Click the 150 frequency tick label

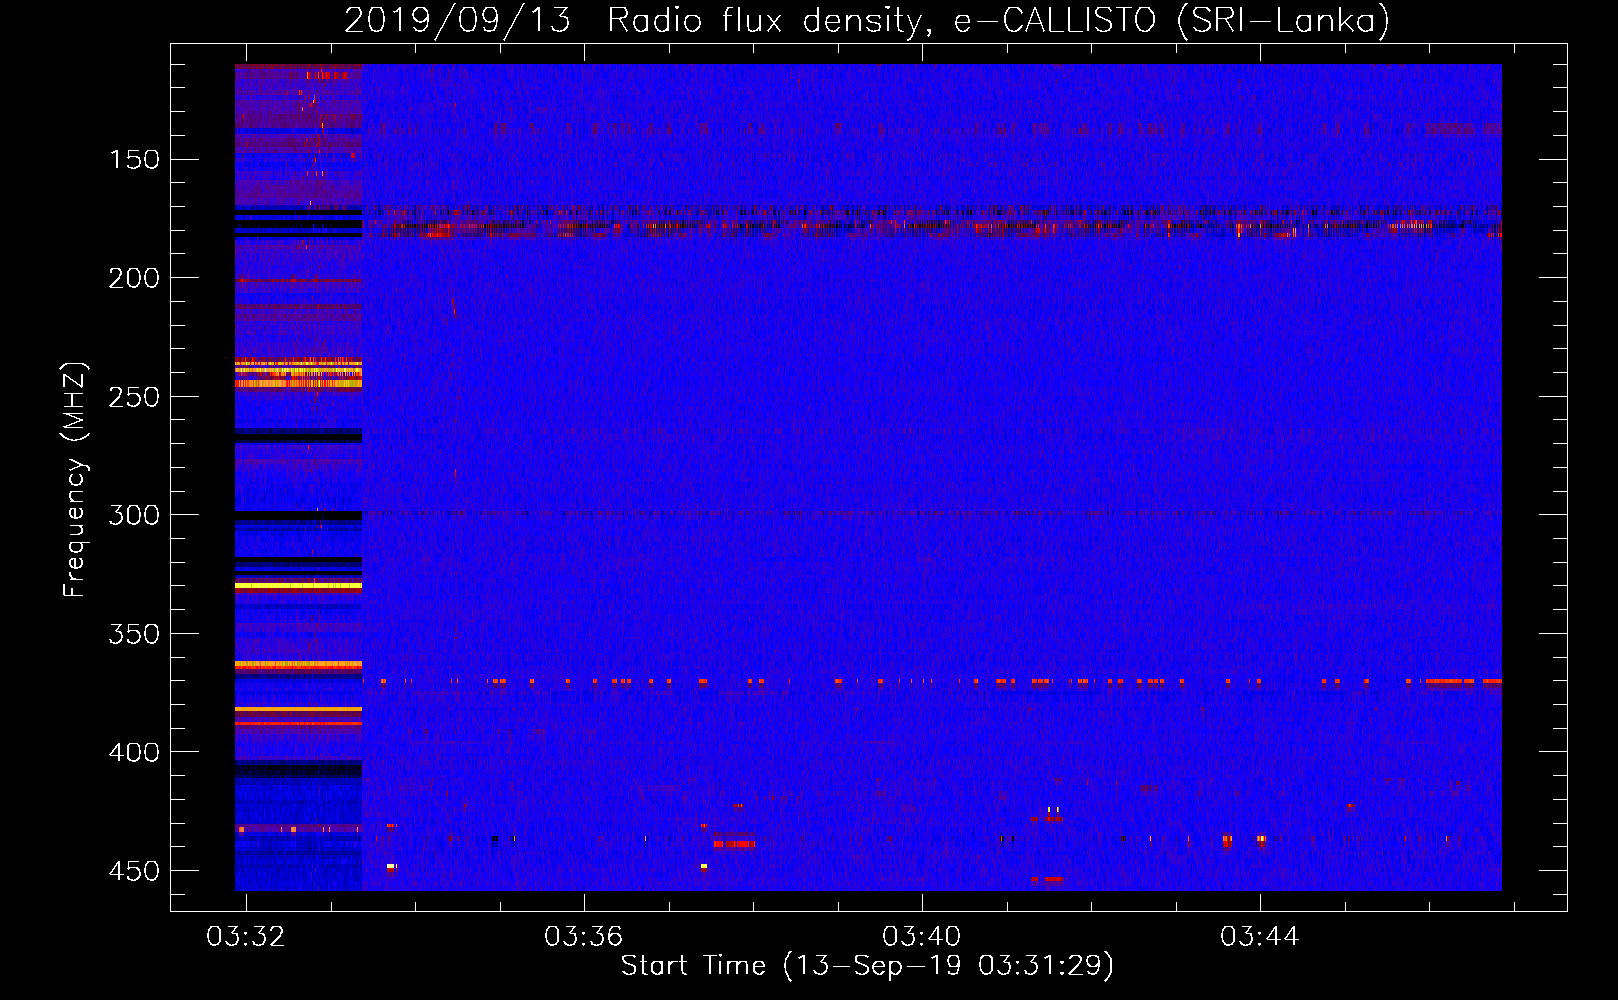coord(134,160)
